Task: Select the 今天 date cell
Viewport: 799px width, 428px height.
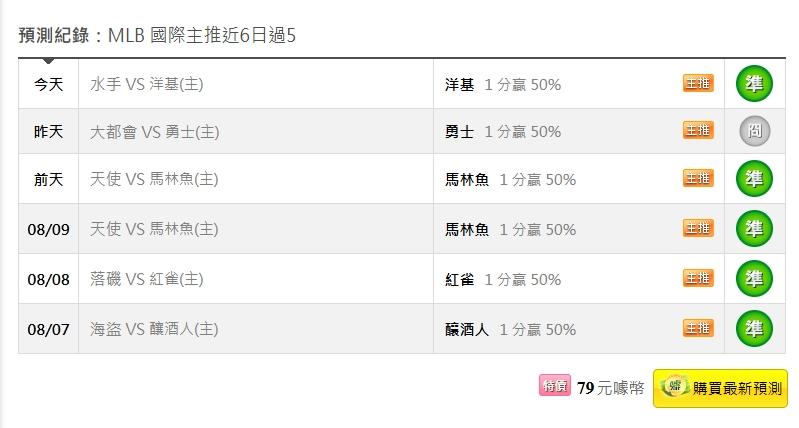Action: (48, 84)
